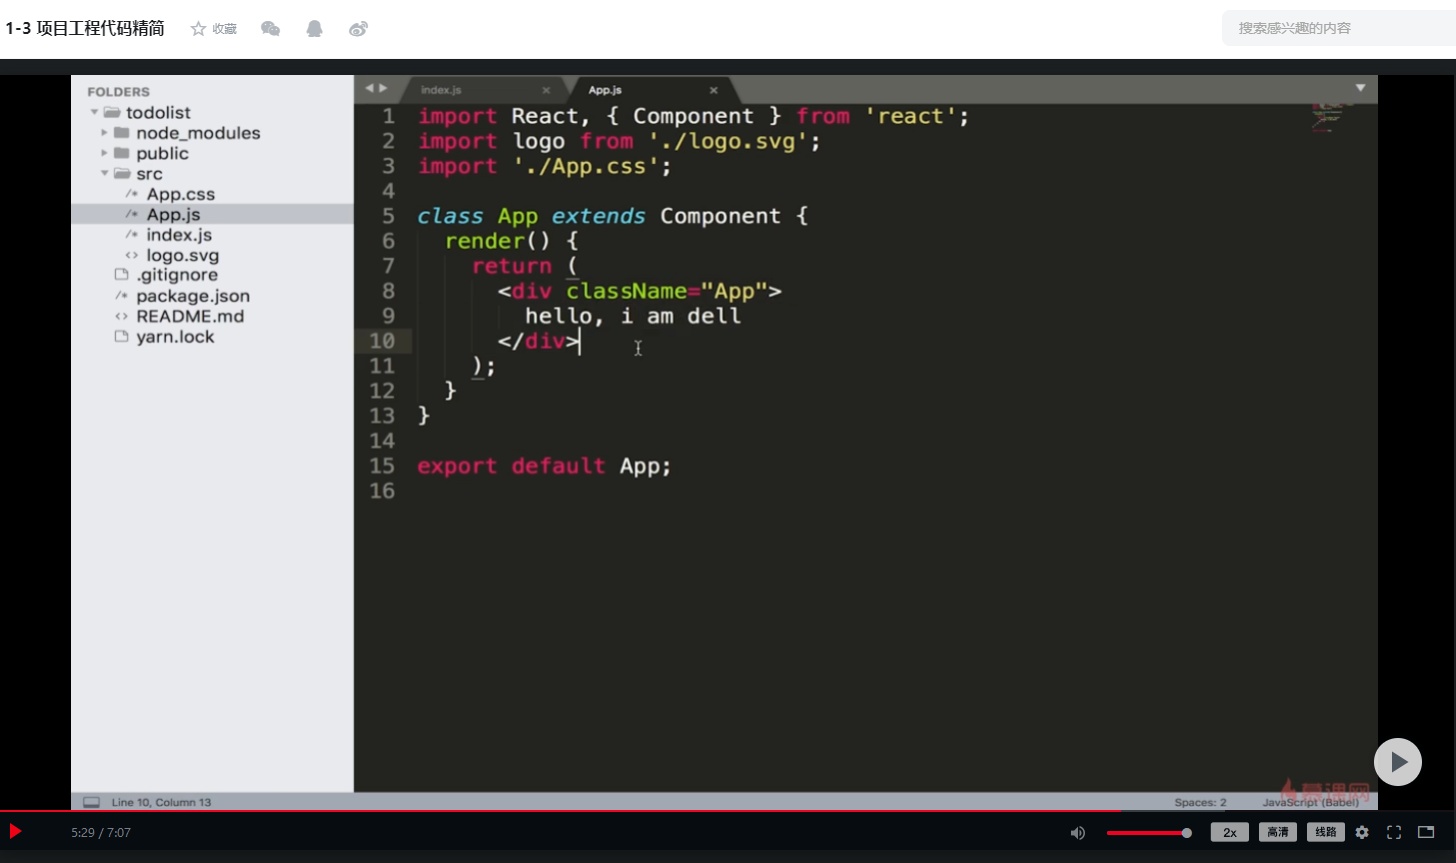Click the yarn.lock file icon
This screenshot has width=1456, height=863.
coord(121,336)
